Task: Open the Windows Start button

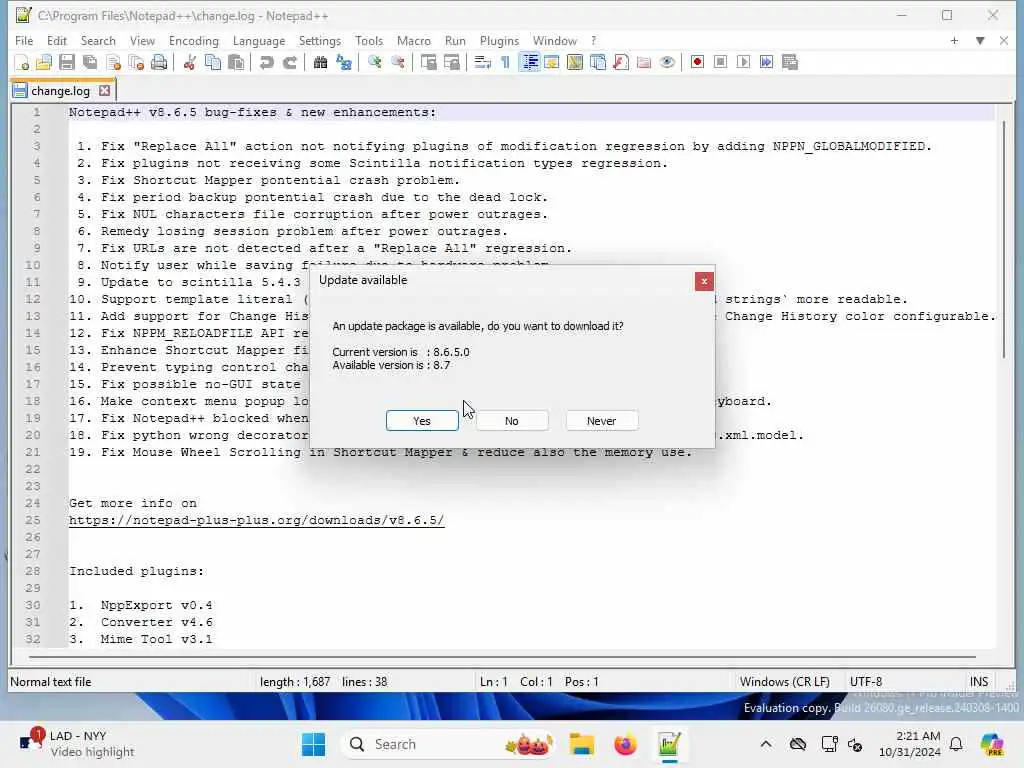Action: tap(313, 744)
